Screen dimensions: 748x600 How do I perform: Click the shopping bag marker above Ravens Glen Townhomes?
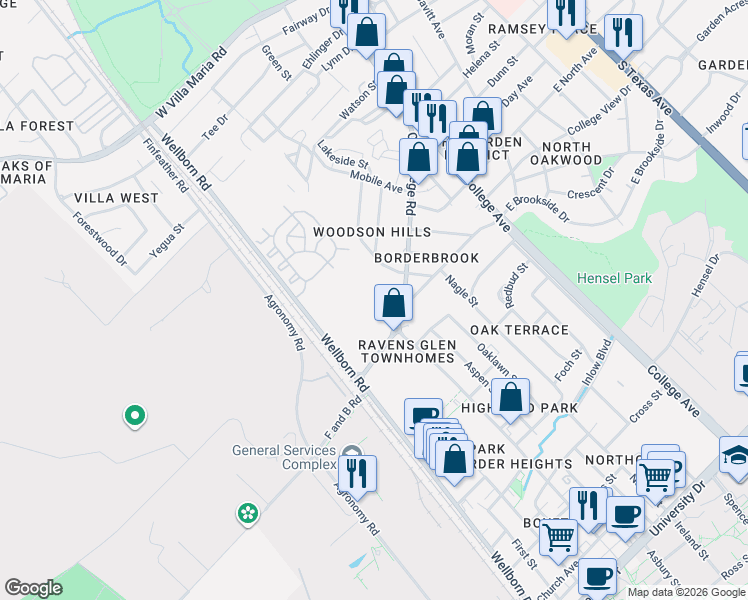coord(393,306)
